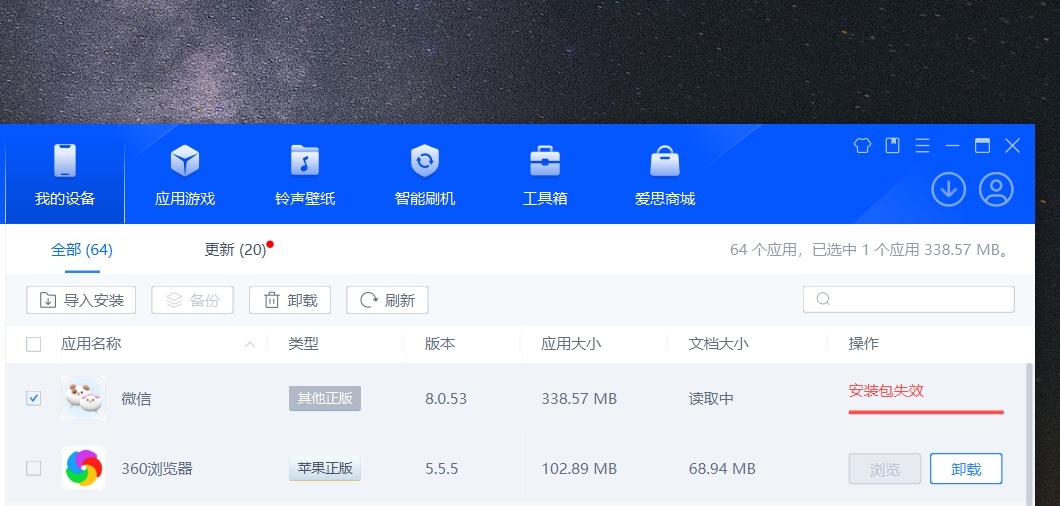1060x506 pixels.
Task: Click the 安装包失效 red status
Action: [x=886, y=391]
